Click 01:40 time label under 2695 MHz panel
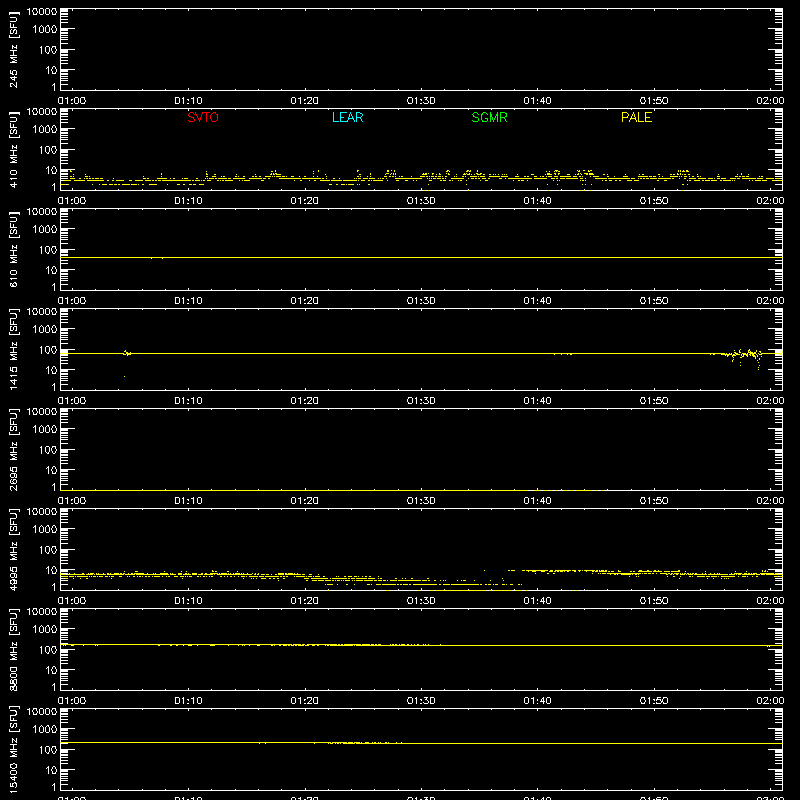Viewport: 800px width, 800px height. 537,501
